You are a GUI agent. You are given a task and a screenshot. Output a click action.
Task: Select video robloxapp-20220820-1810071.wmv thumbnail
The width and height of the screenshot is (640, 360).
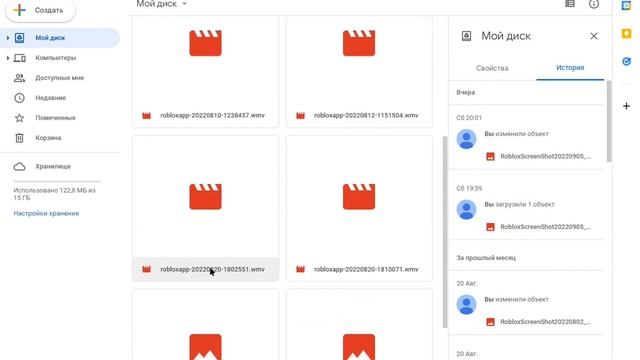[359, 197]
